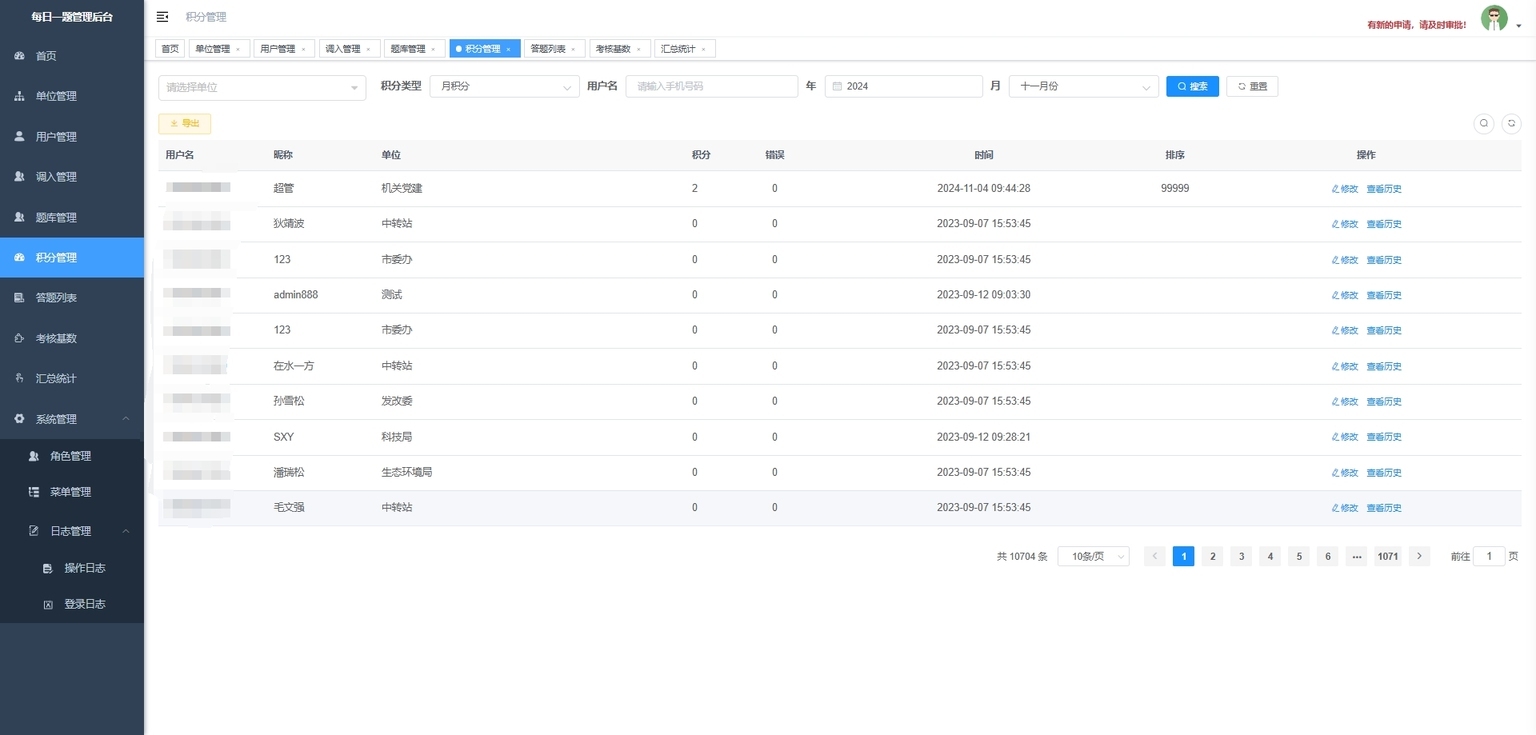Open 操作日志 under 日志管理

tap(85, 568)
